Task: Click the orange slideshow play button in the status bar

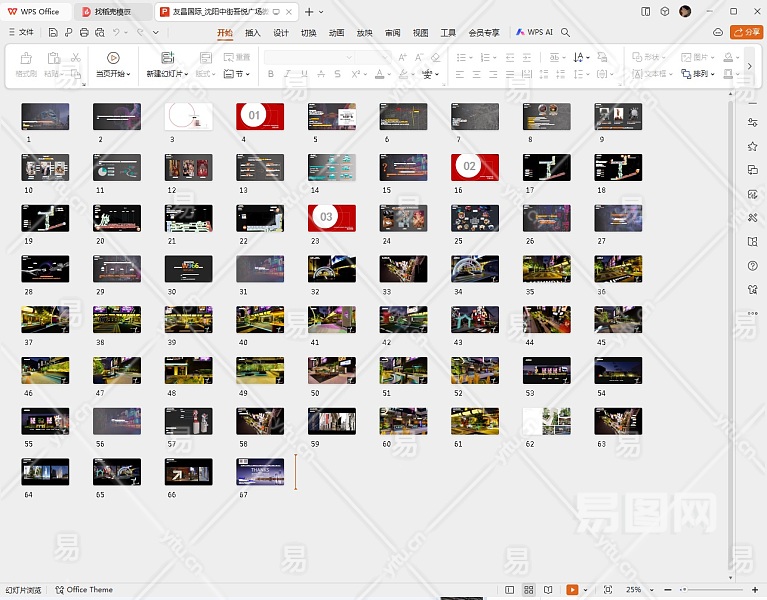Action: [572, 590]
